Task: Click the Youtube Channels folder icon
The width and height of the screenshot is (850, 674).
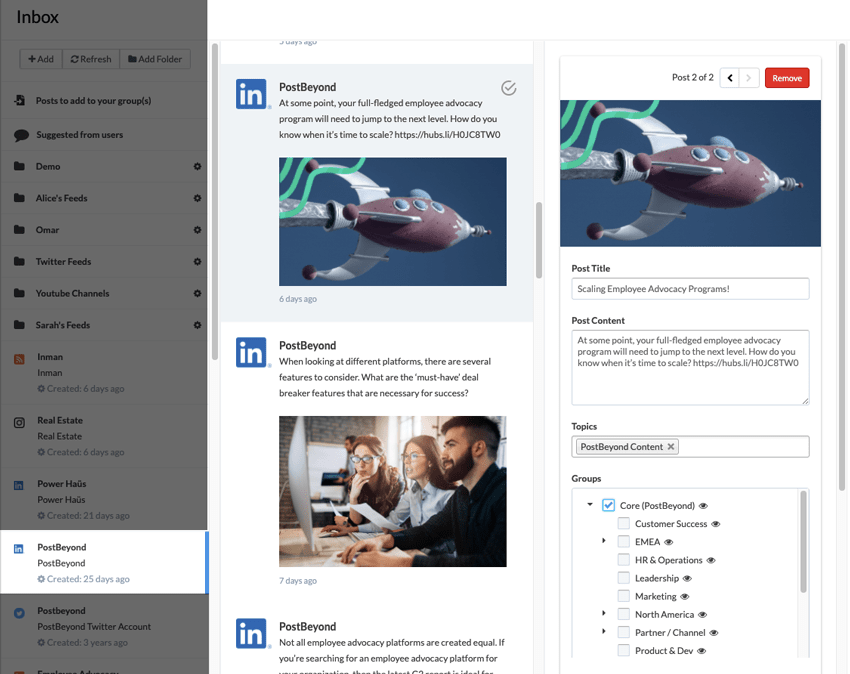Action: point(20,293)
